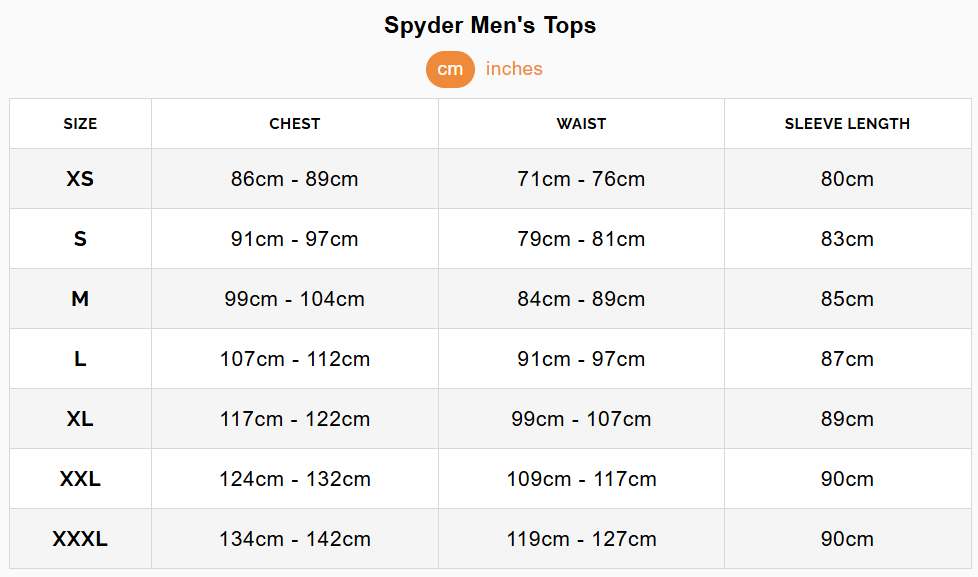
Task: Select the M size row label
Action: click(x=80, y=299)
